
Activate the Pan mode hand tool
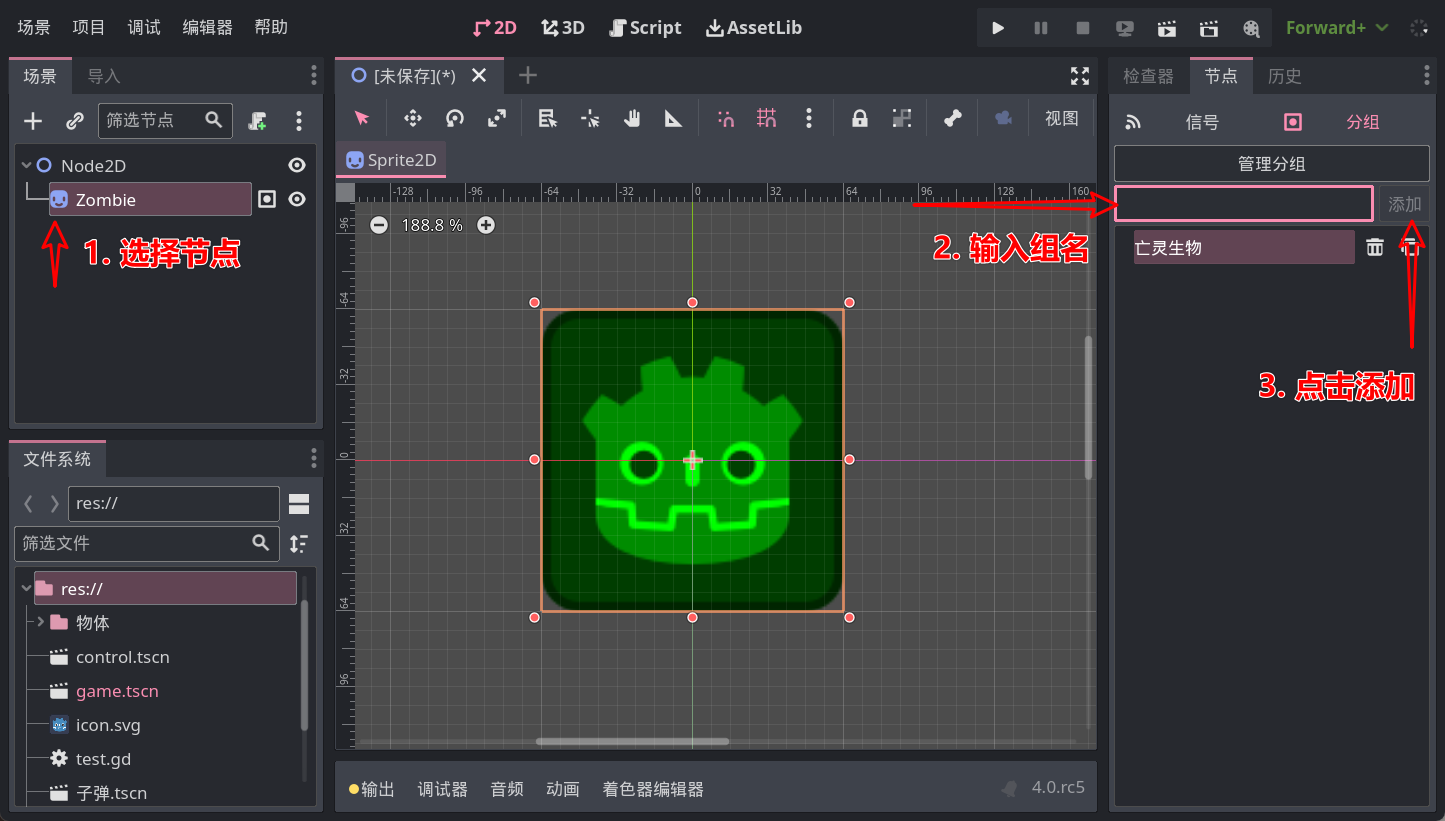[632, 119]
